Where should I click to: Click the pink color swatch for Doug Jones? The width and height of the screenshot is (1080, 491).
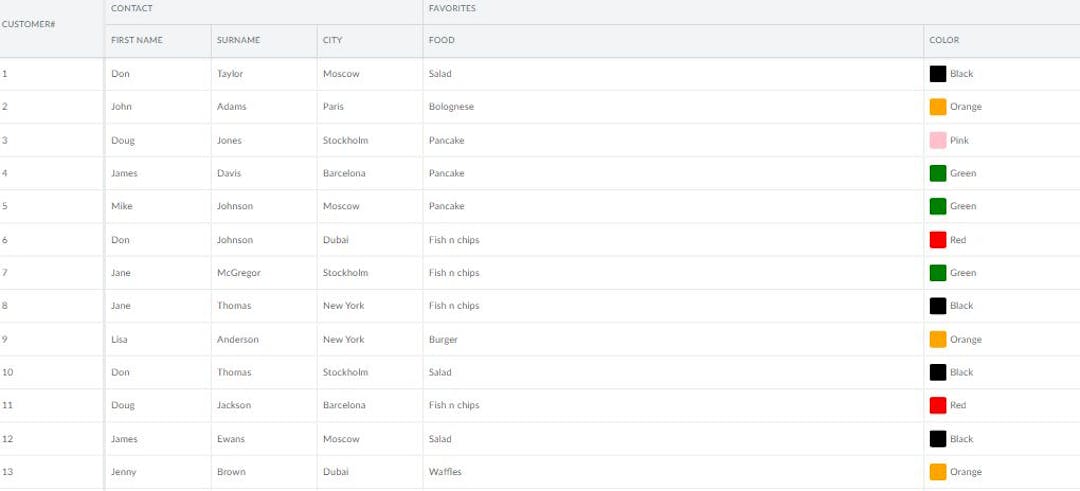pos(938,140)
